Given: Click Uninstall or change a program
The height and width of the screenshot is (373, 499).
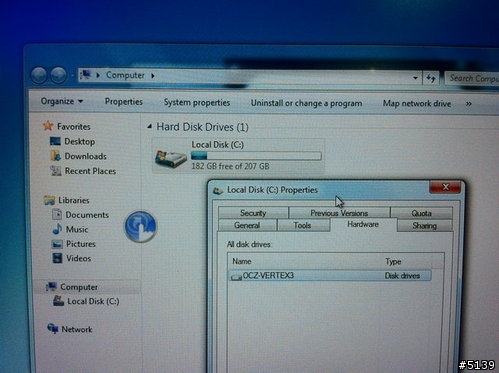Looking at the screenshot, I should (306, 103).
